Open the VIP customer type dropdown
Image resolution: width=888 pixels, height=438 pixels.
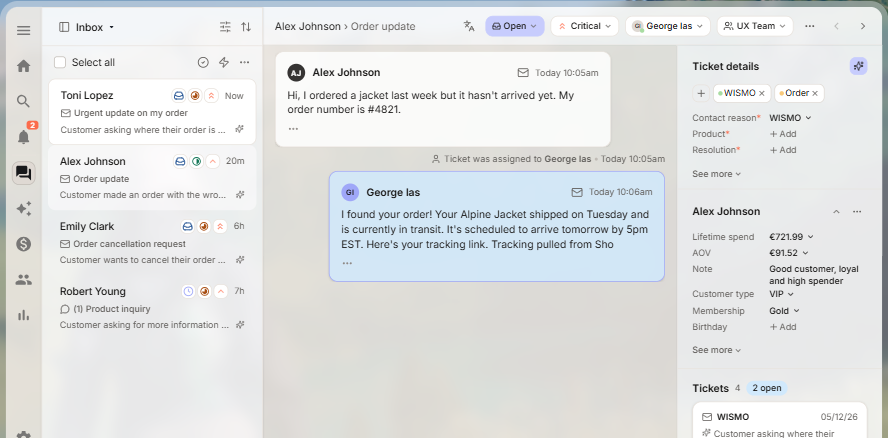(x=782, y=294)
